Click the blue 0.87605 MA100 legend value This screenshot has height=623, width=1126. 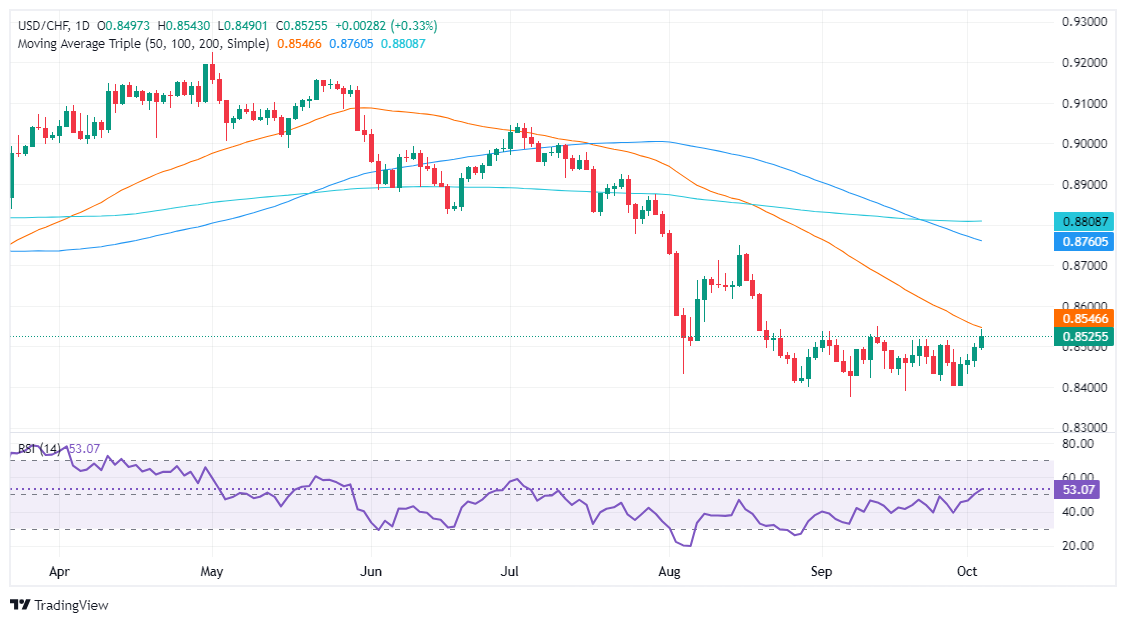pyautogui.click(x=351, y=44)
